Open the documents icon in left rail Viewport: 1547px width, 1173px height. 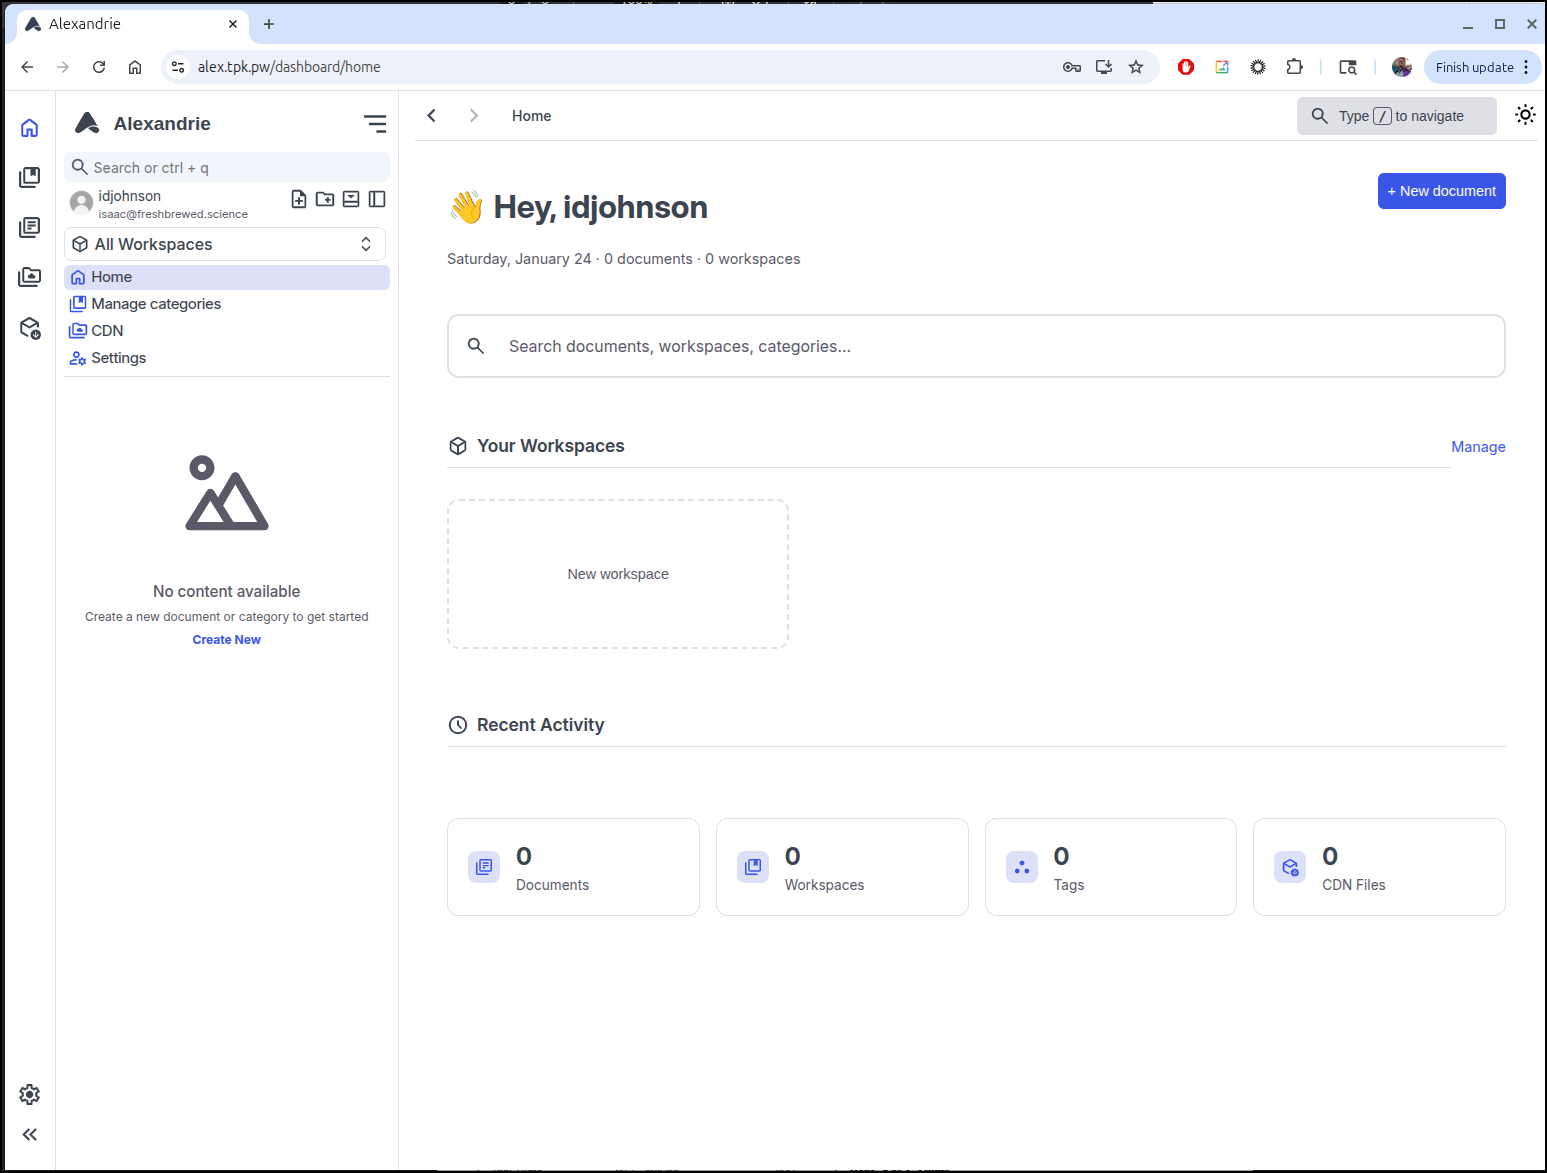30,228
